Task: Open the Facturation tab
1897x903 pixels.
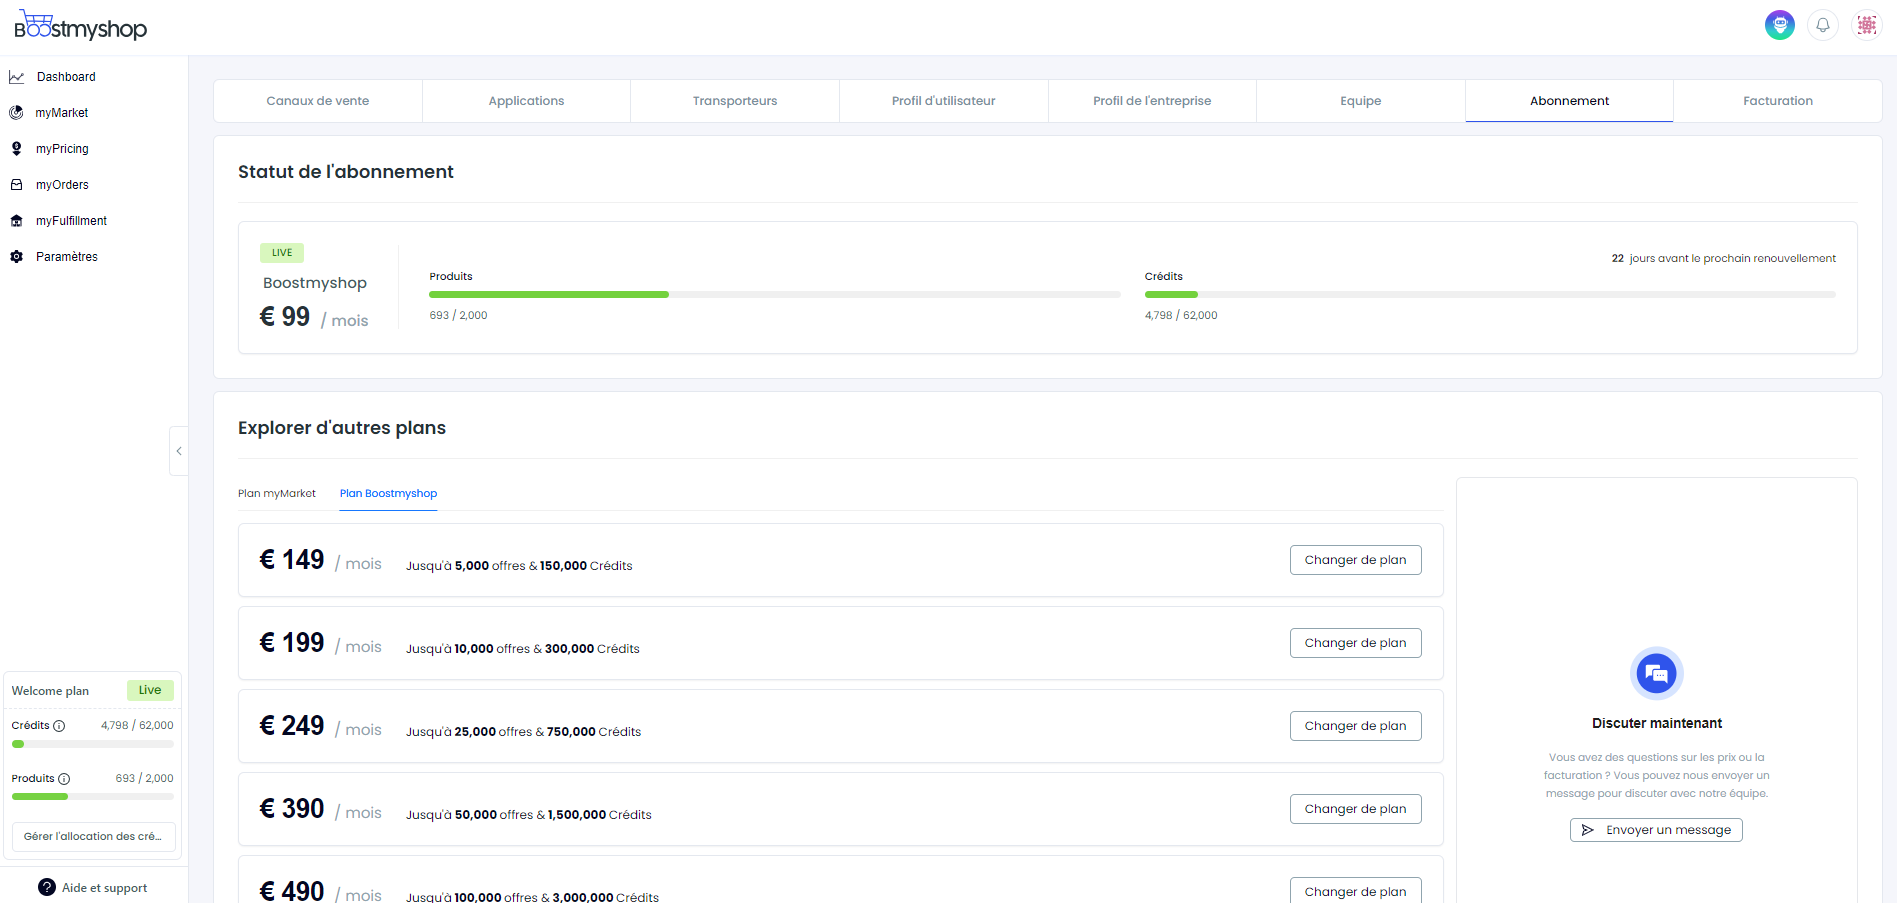Action: [1778, 101]
